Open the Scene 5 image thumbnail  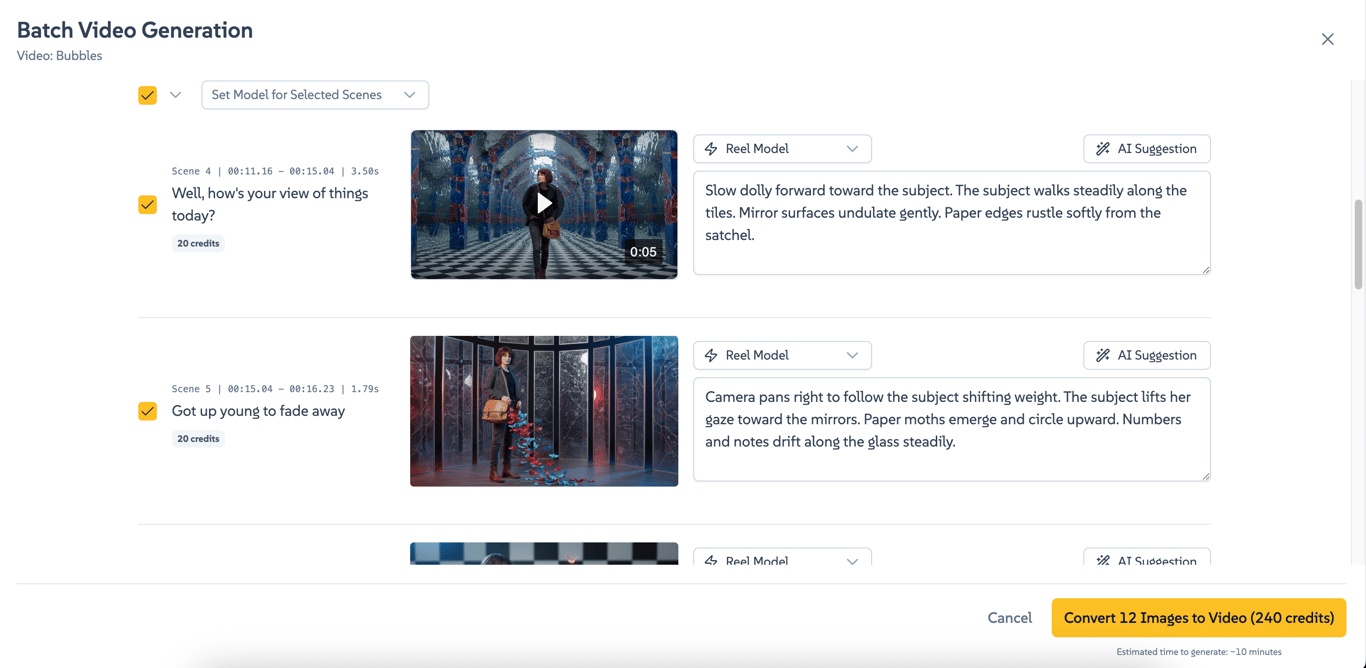544,411
